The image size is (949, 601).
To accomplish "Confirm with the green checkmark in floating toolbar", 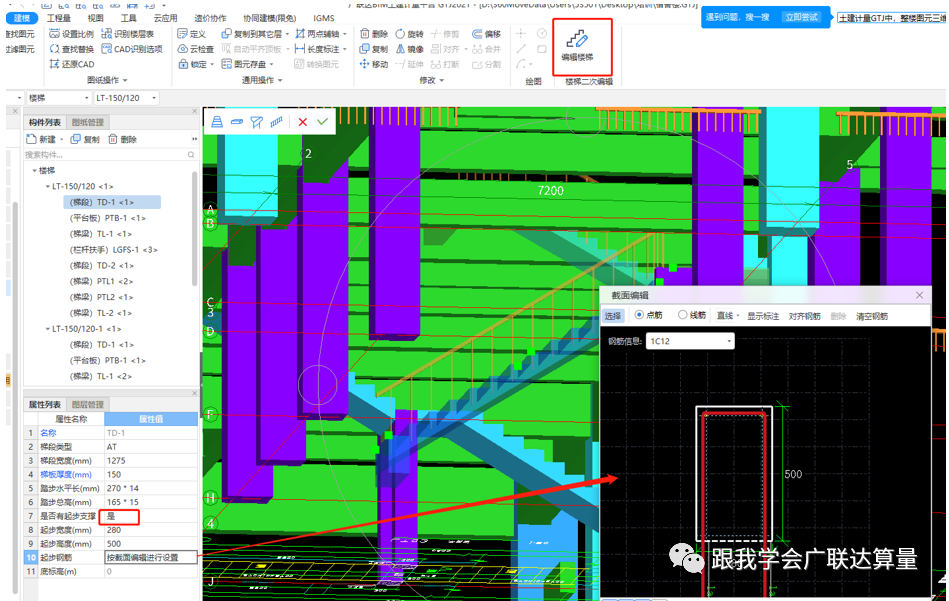I will click(x=323, y=122).
